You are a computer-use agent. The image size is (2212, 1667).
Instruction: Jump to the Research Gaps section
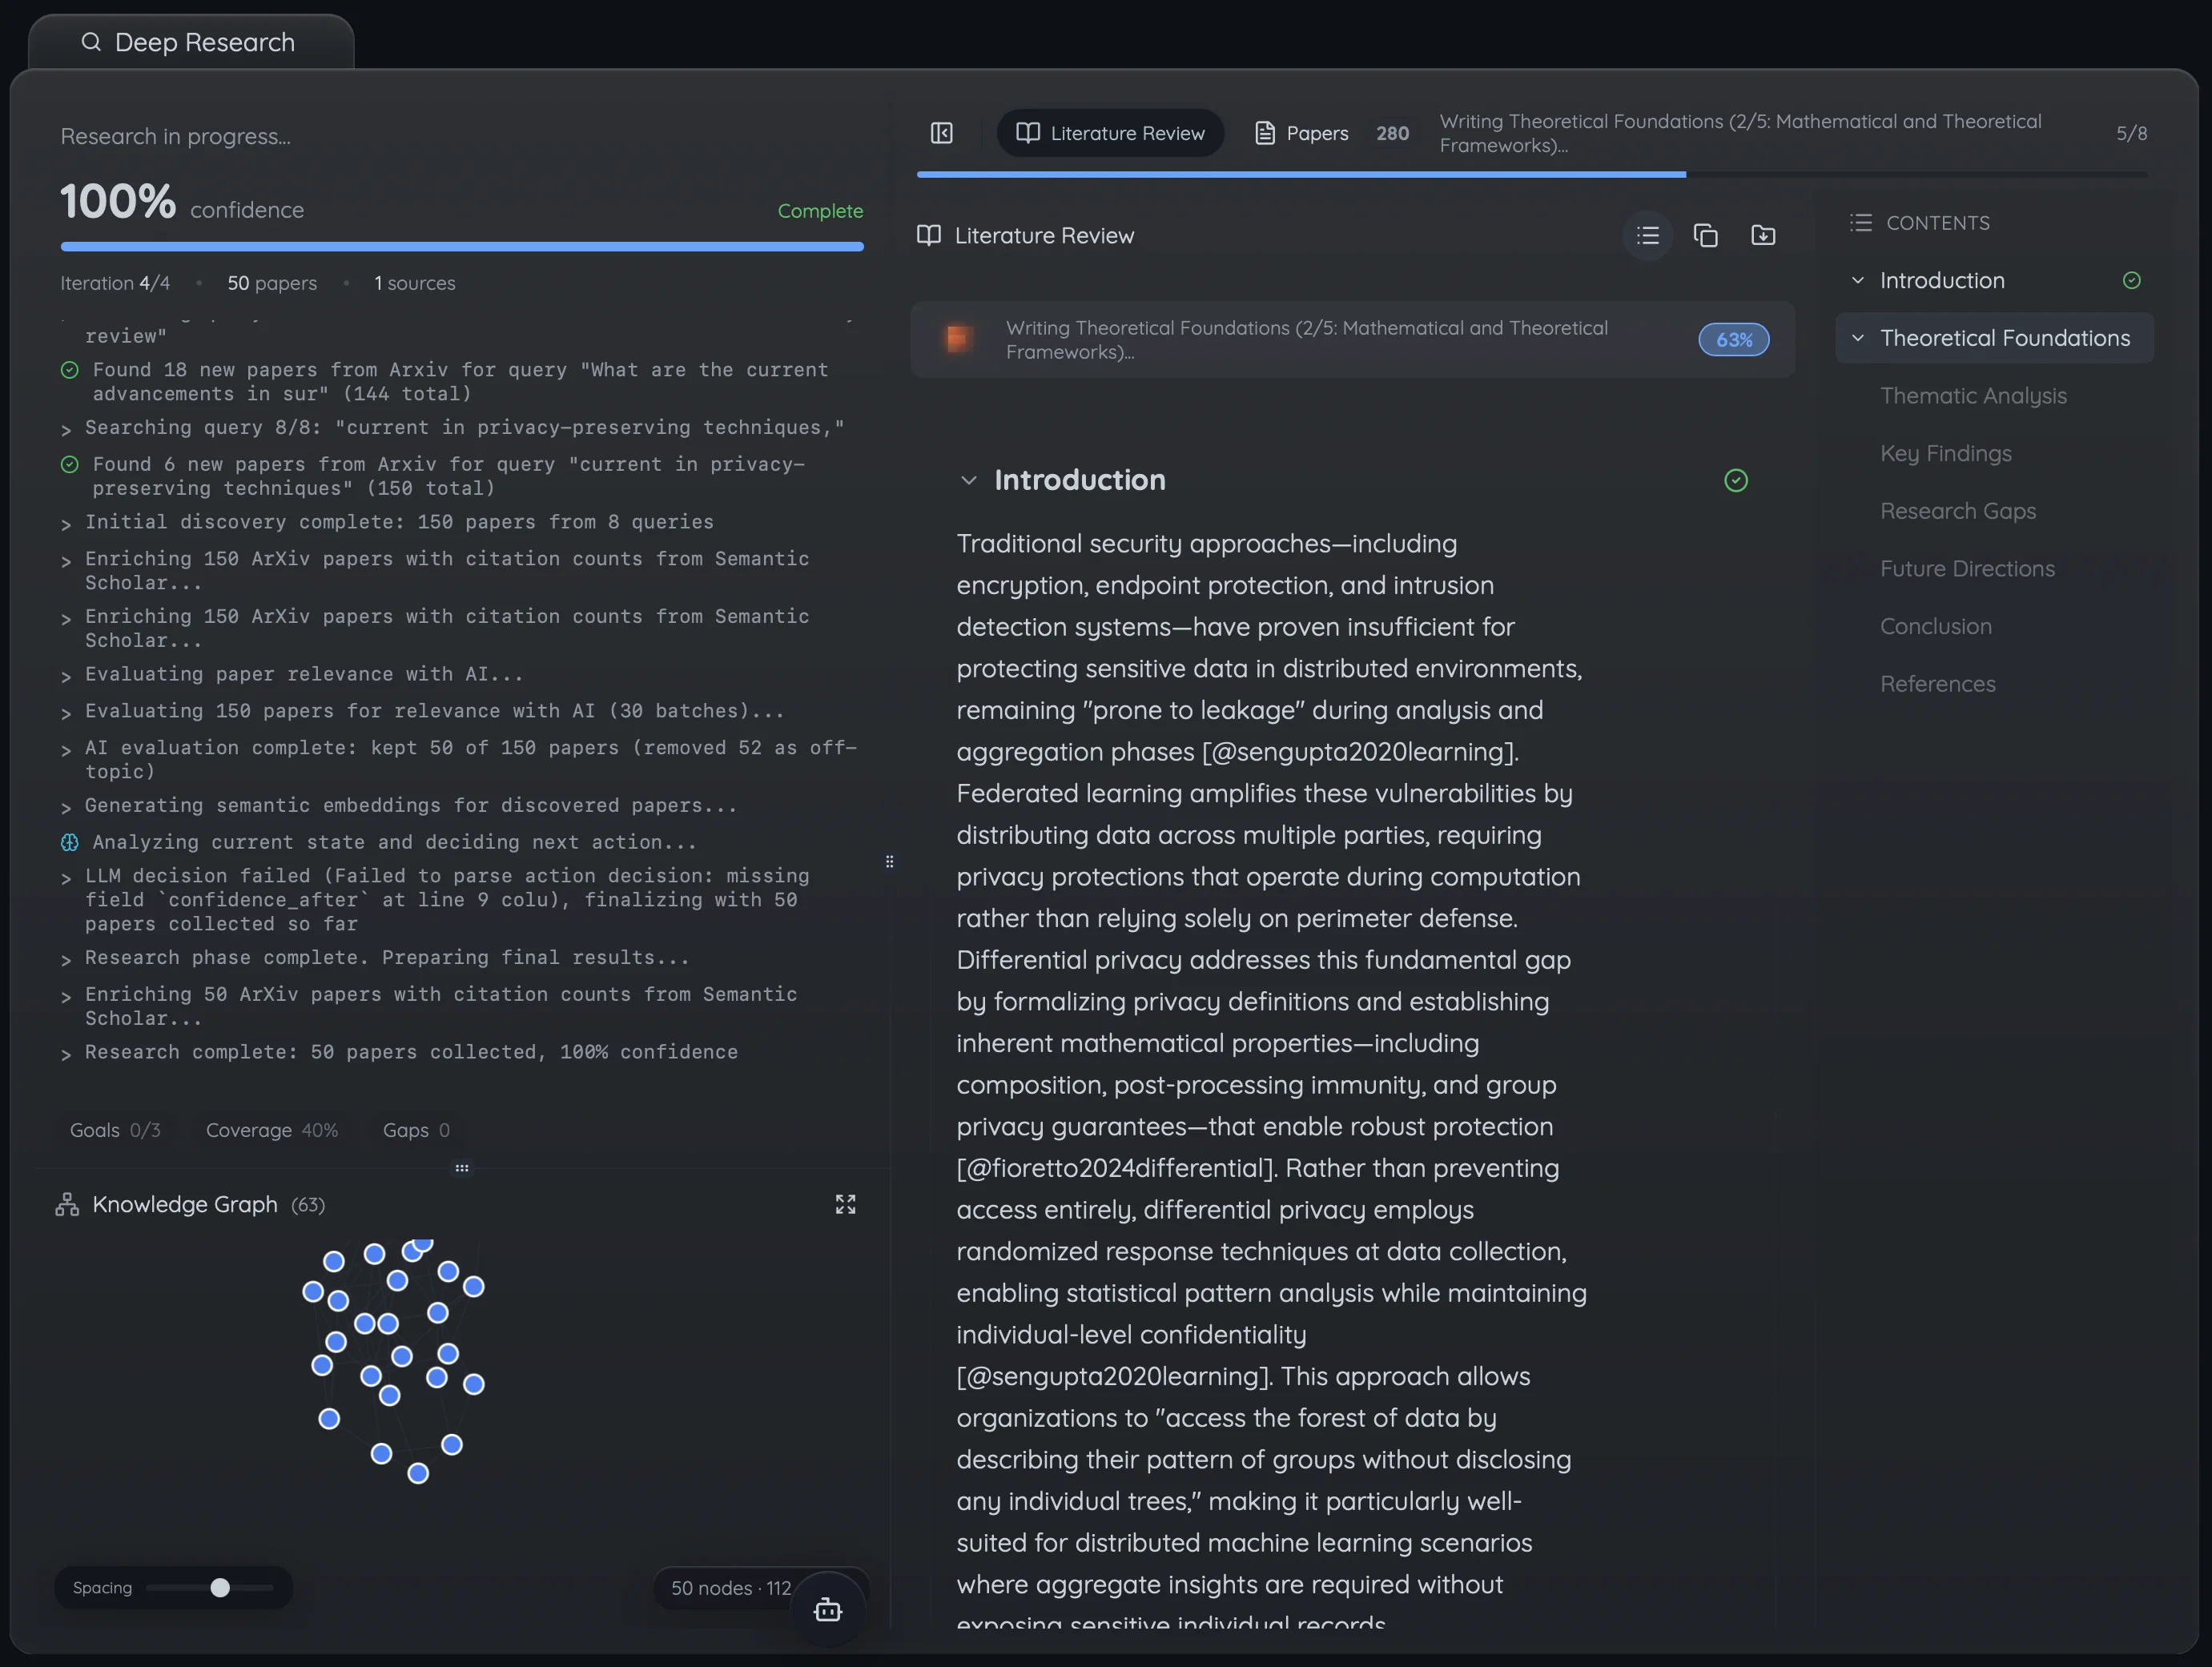[1957, 511]
